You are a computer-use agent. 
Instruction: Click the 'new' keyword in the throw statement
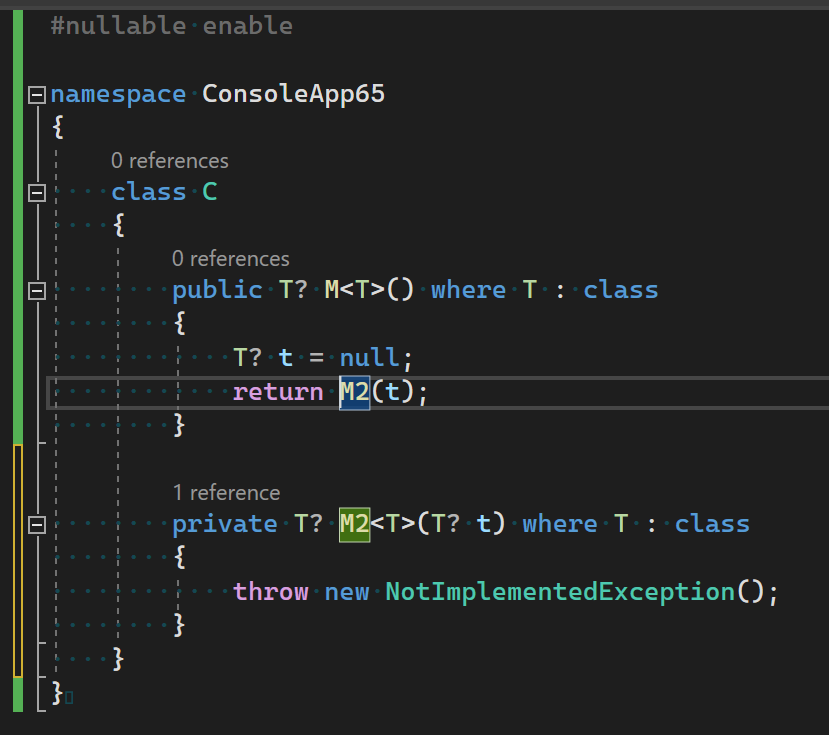347,592
